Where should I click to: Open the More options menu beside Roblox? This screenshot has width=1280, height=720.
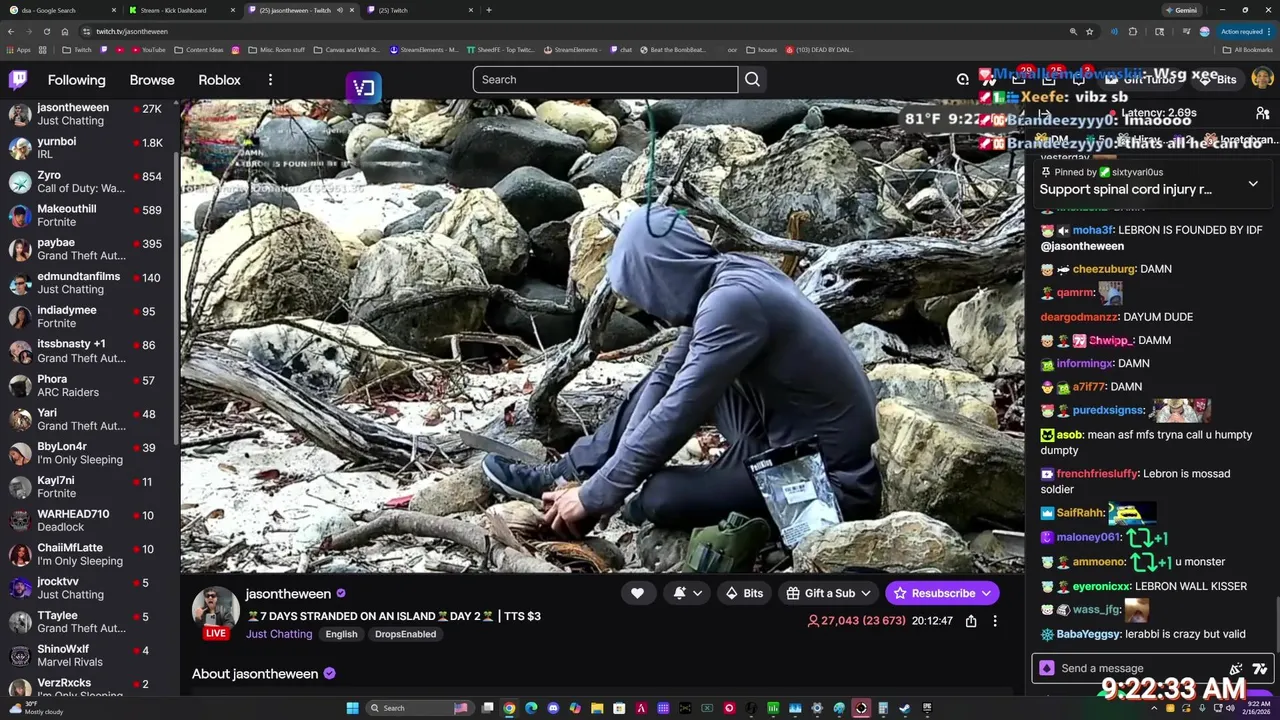(269, 80)
